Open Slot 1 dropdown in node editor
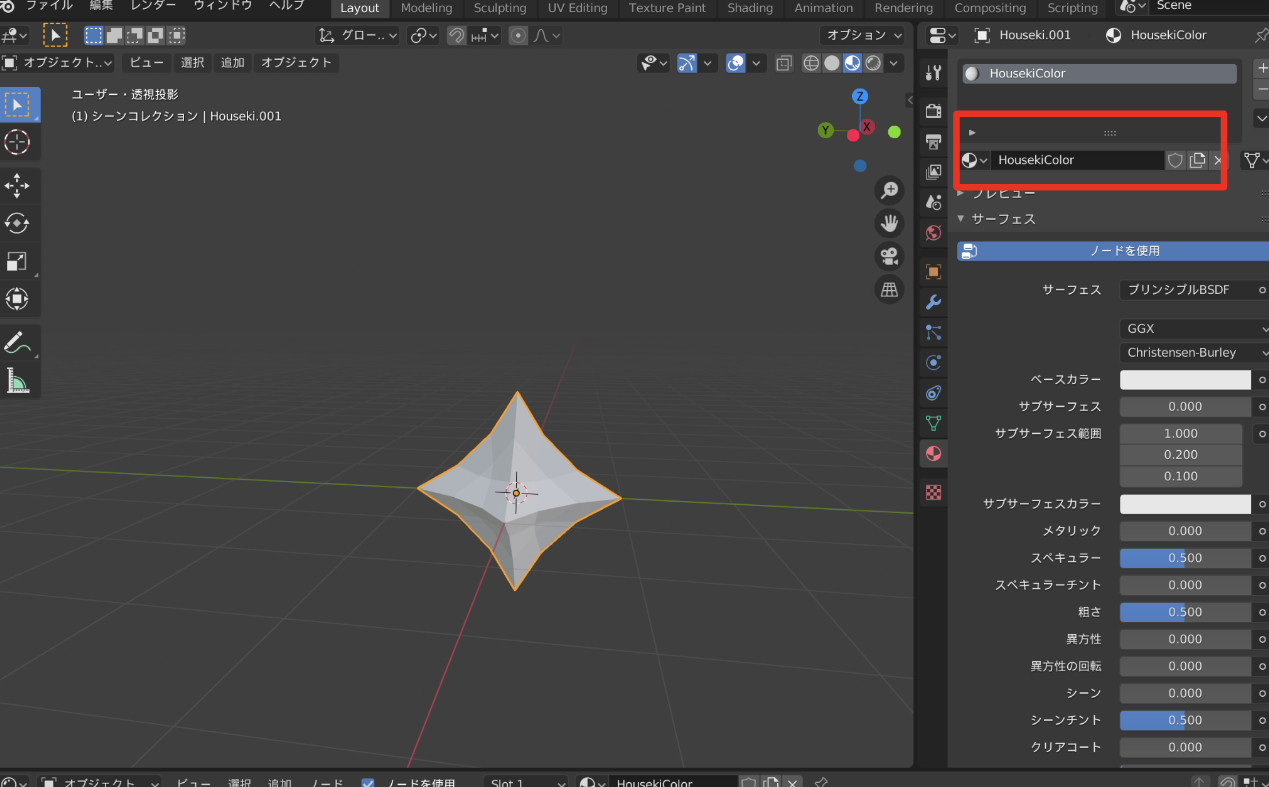 coord(526,782)
